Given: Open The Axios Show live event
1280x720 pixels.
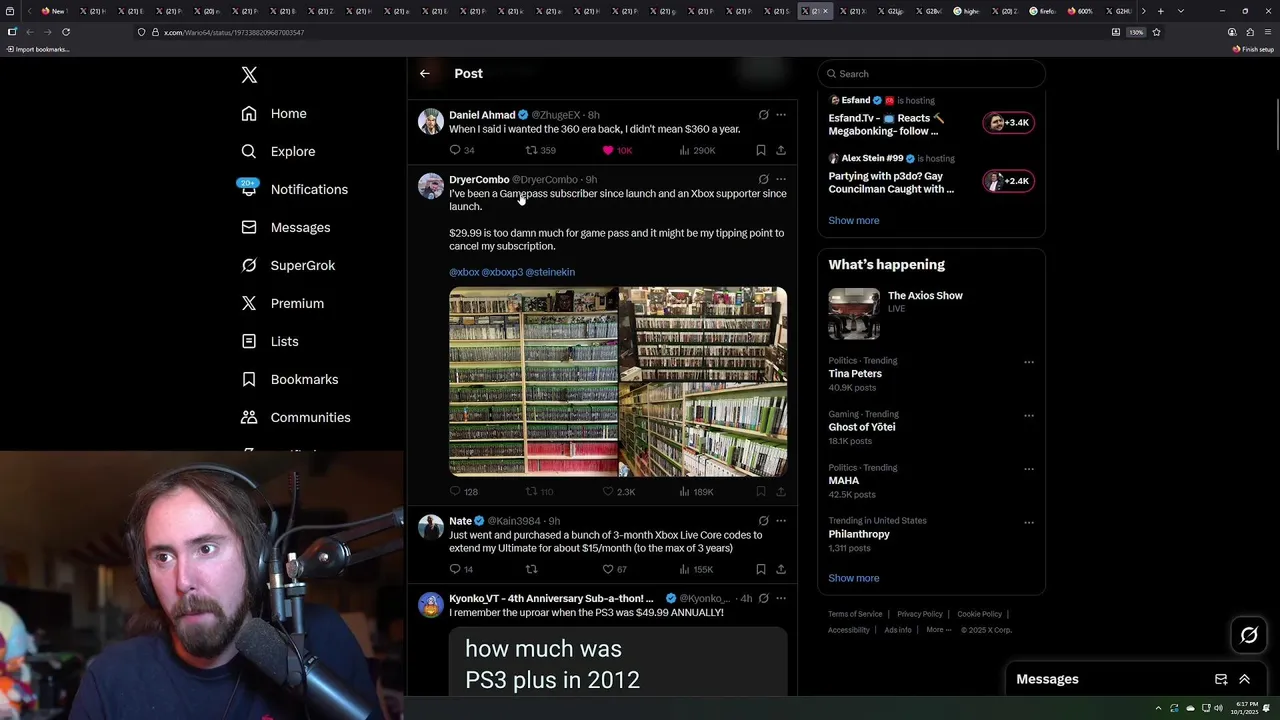Looking at the screenshot, I should point(931,314).
